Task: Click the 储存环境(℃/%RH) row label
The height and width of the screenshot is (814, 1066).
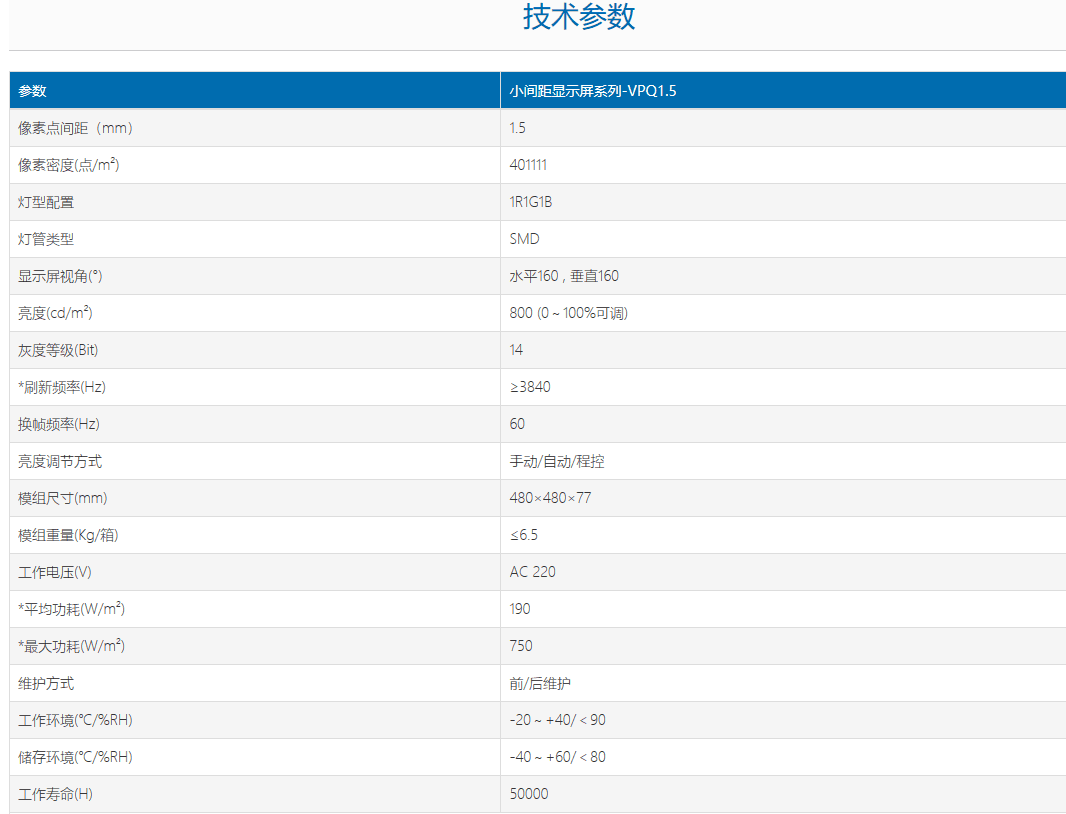Action: click(x=75, y=757)
